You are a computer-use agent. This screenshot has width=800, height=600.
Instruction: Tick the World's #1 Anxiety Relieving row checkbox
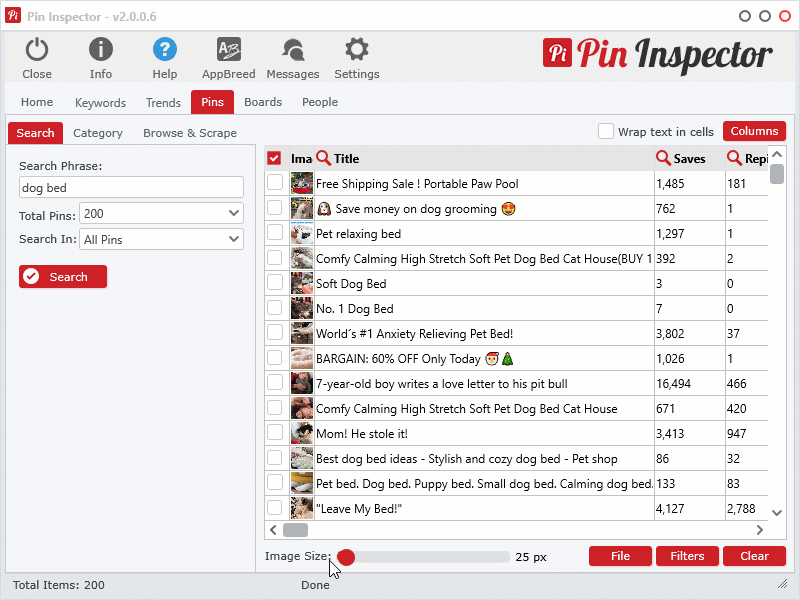pyautogui.click(x=274, y=332)
